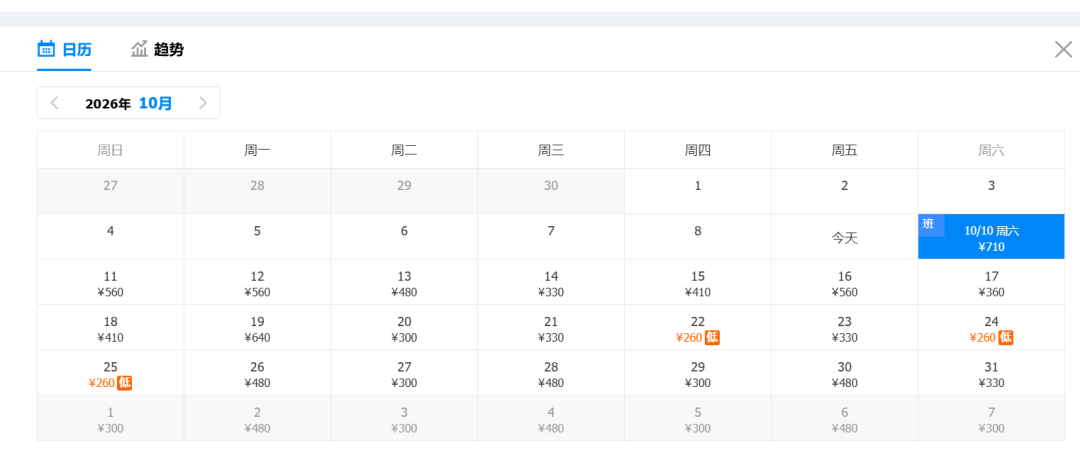Pick October 27 priced ¥300
Image resolution: width=1080 pixels, height=465 pixels.
click(x=404, y=373)
